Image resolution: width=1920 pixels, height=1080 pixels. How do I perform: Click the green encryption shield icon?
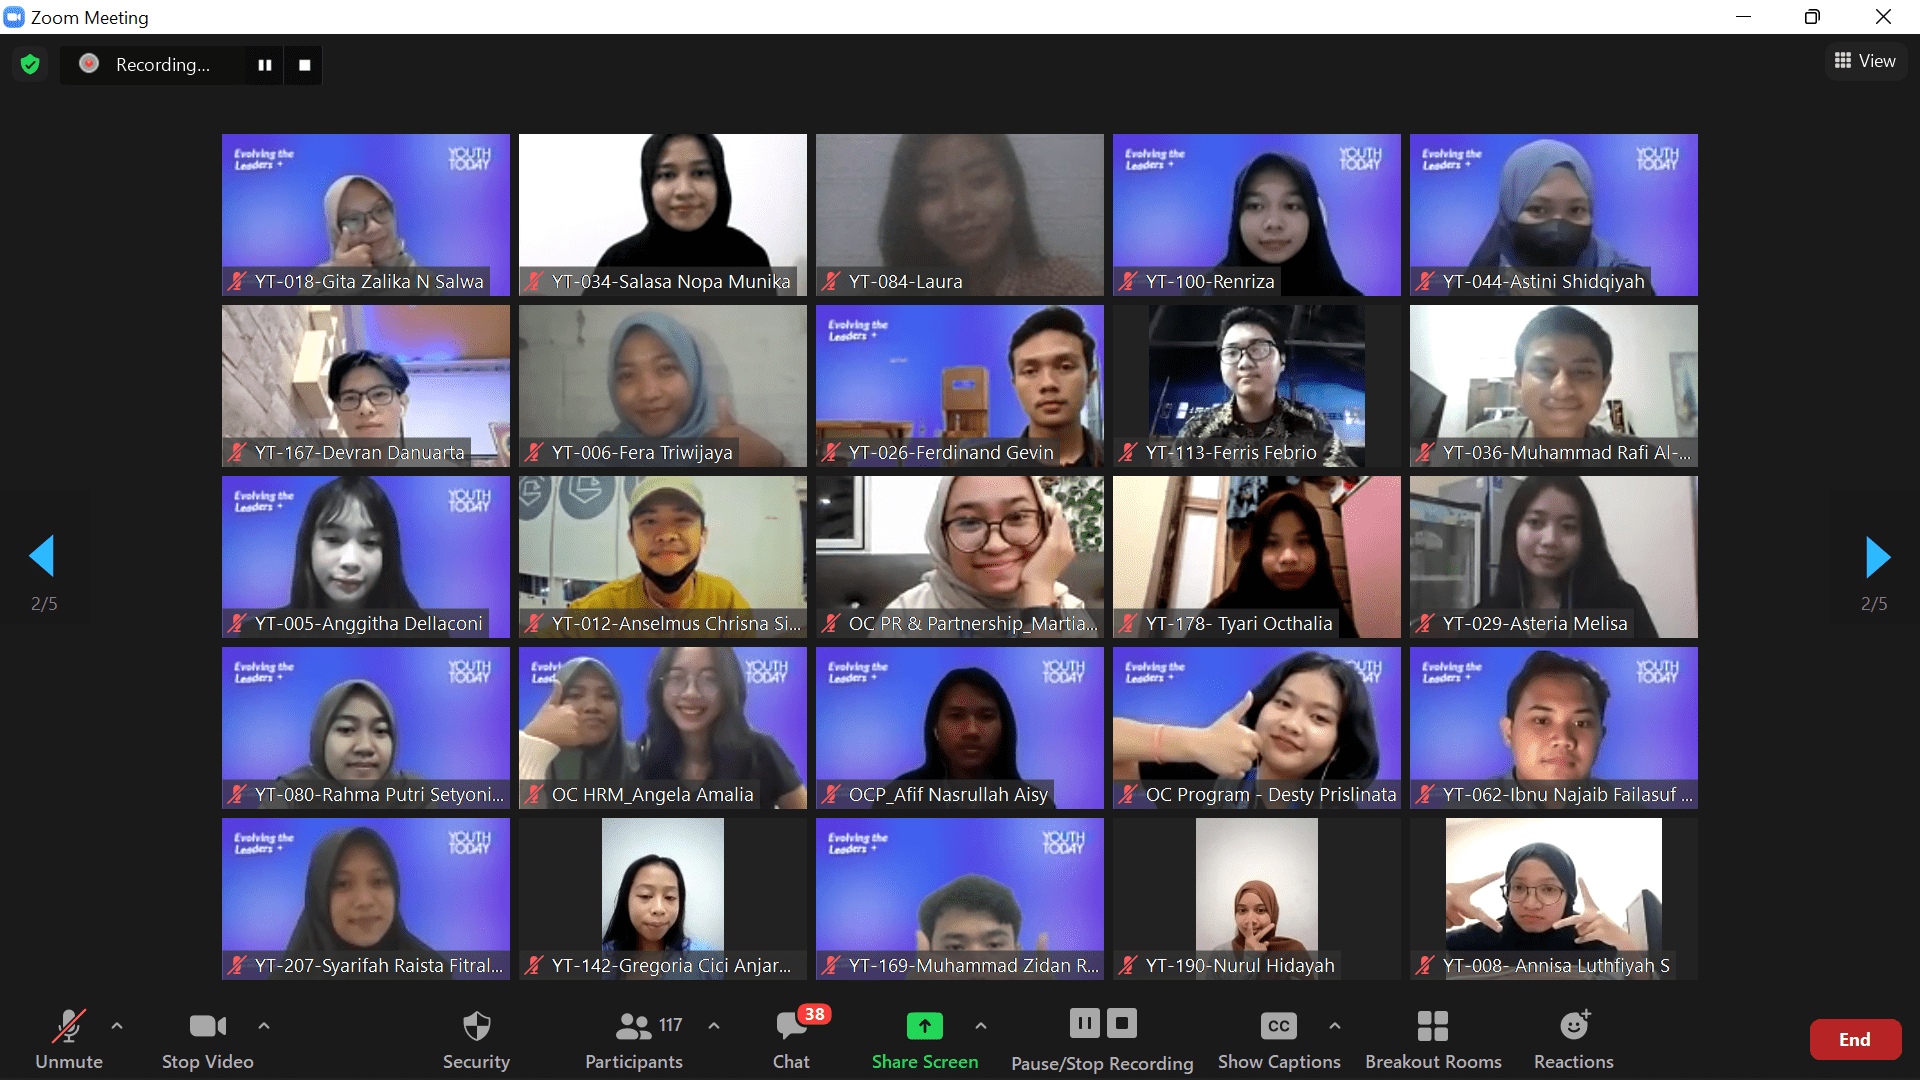30,65
